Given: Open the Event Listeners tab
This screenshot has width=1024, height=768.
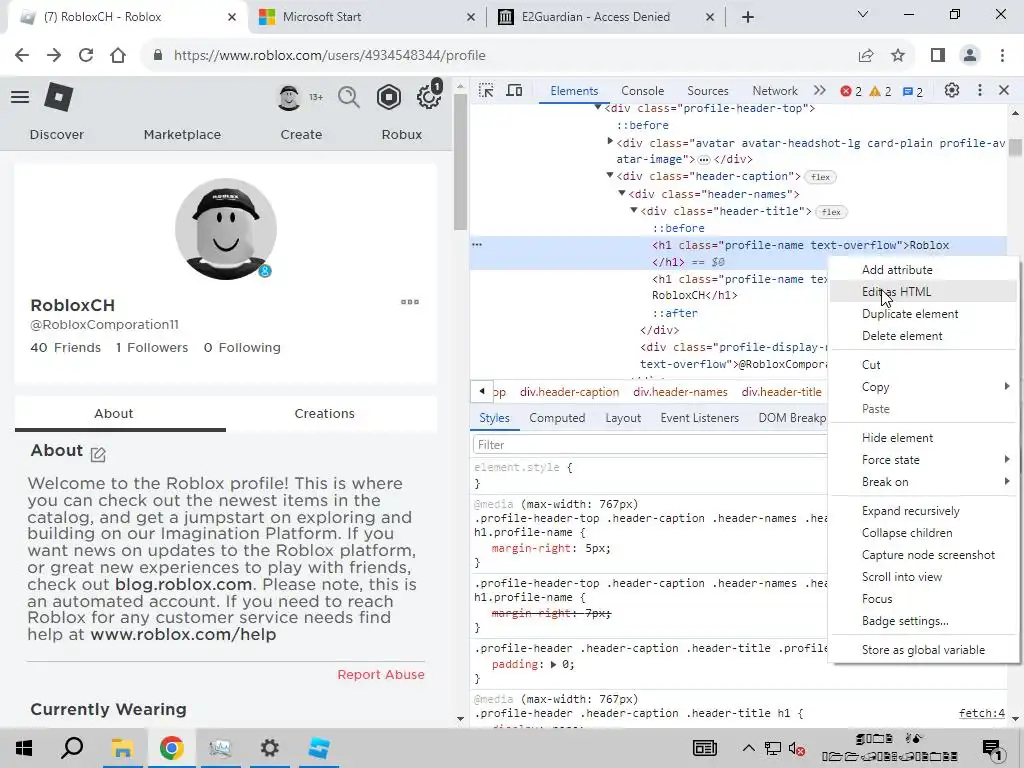Looking at the screenshot, I should coord(699,418).
